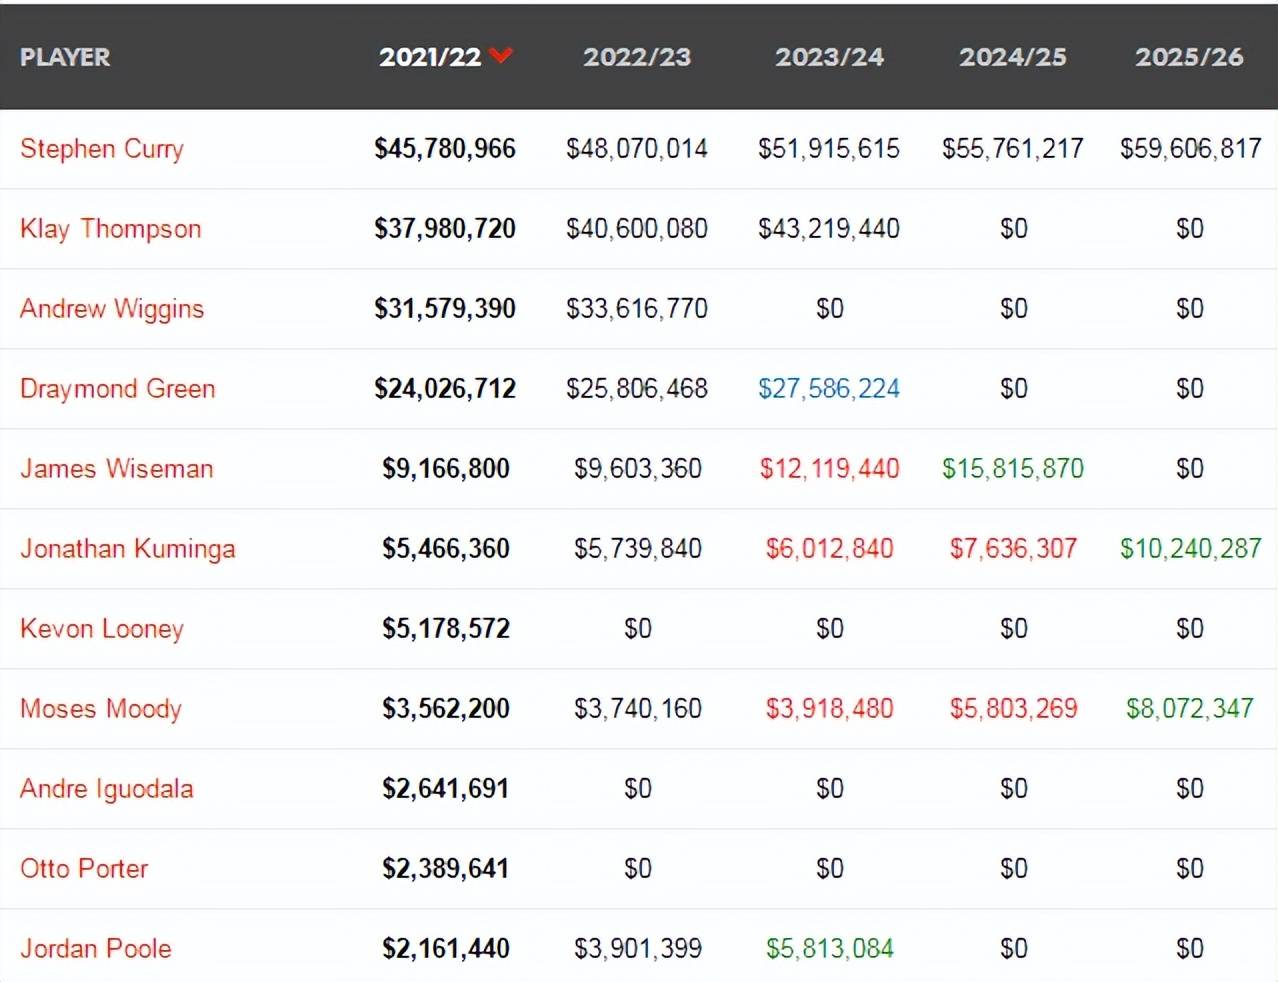Select Curry's $51,915,615 salary cell
The height and width of the screenshot is (982, 1278).
(x=829, y=149)
